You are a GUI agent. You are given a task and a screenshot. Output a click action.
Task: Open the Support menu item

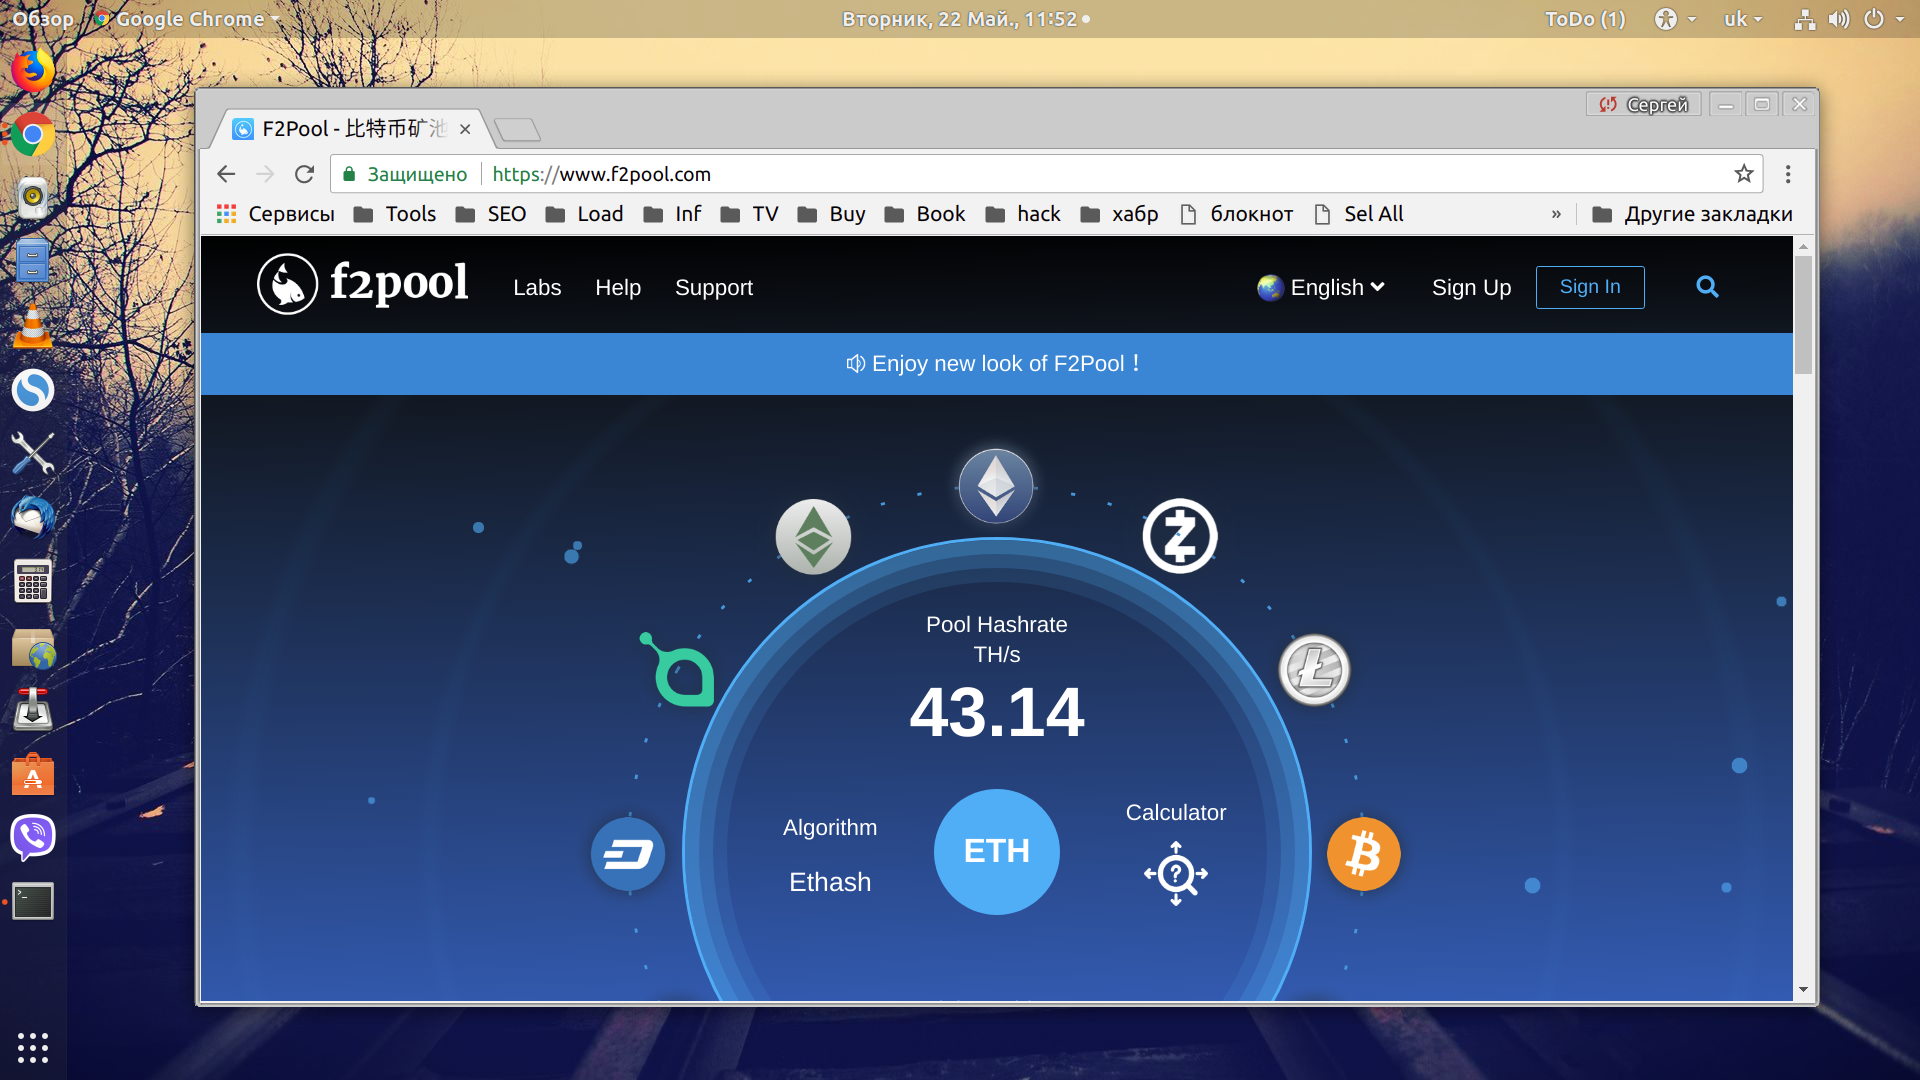tap(714, 288)
